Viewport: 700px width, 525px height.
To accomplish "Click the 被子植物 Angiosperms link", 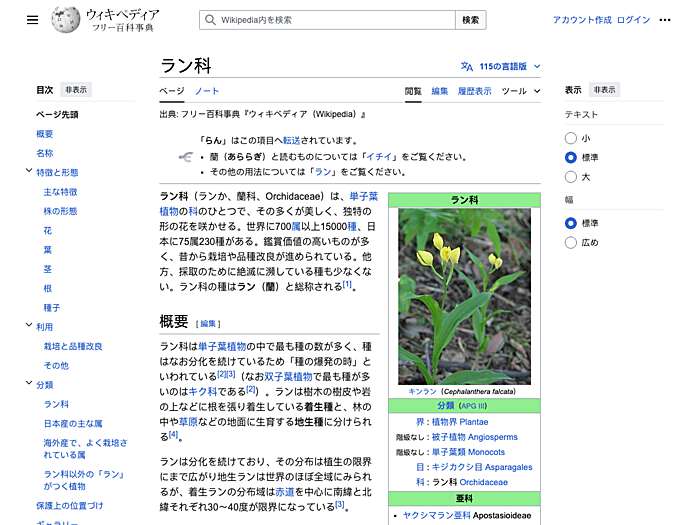I will [x=475, y=437].
